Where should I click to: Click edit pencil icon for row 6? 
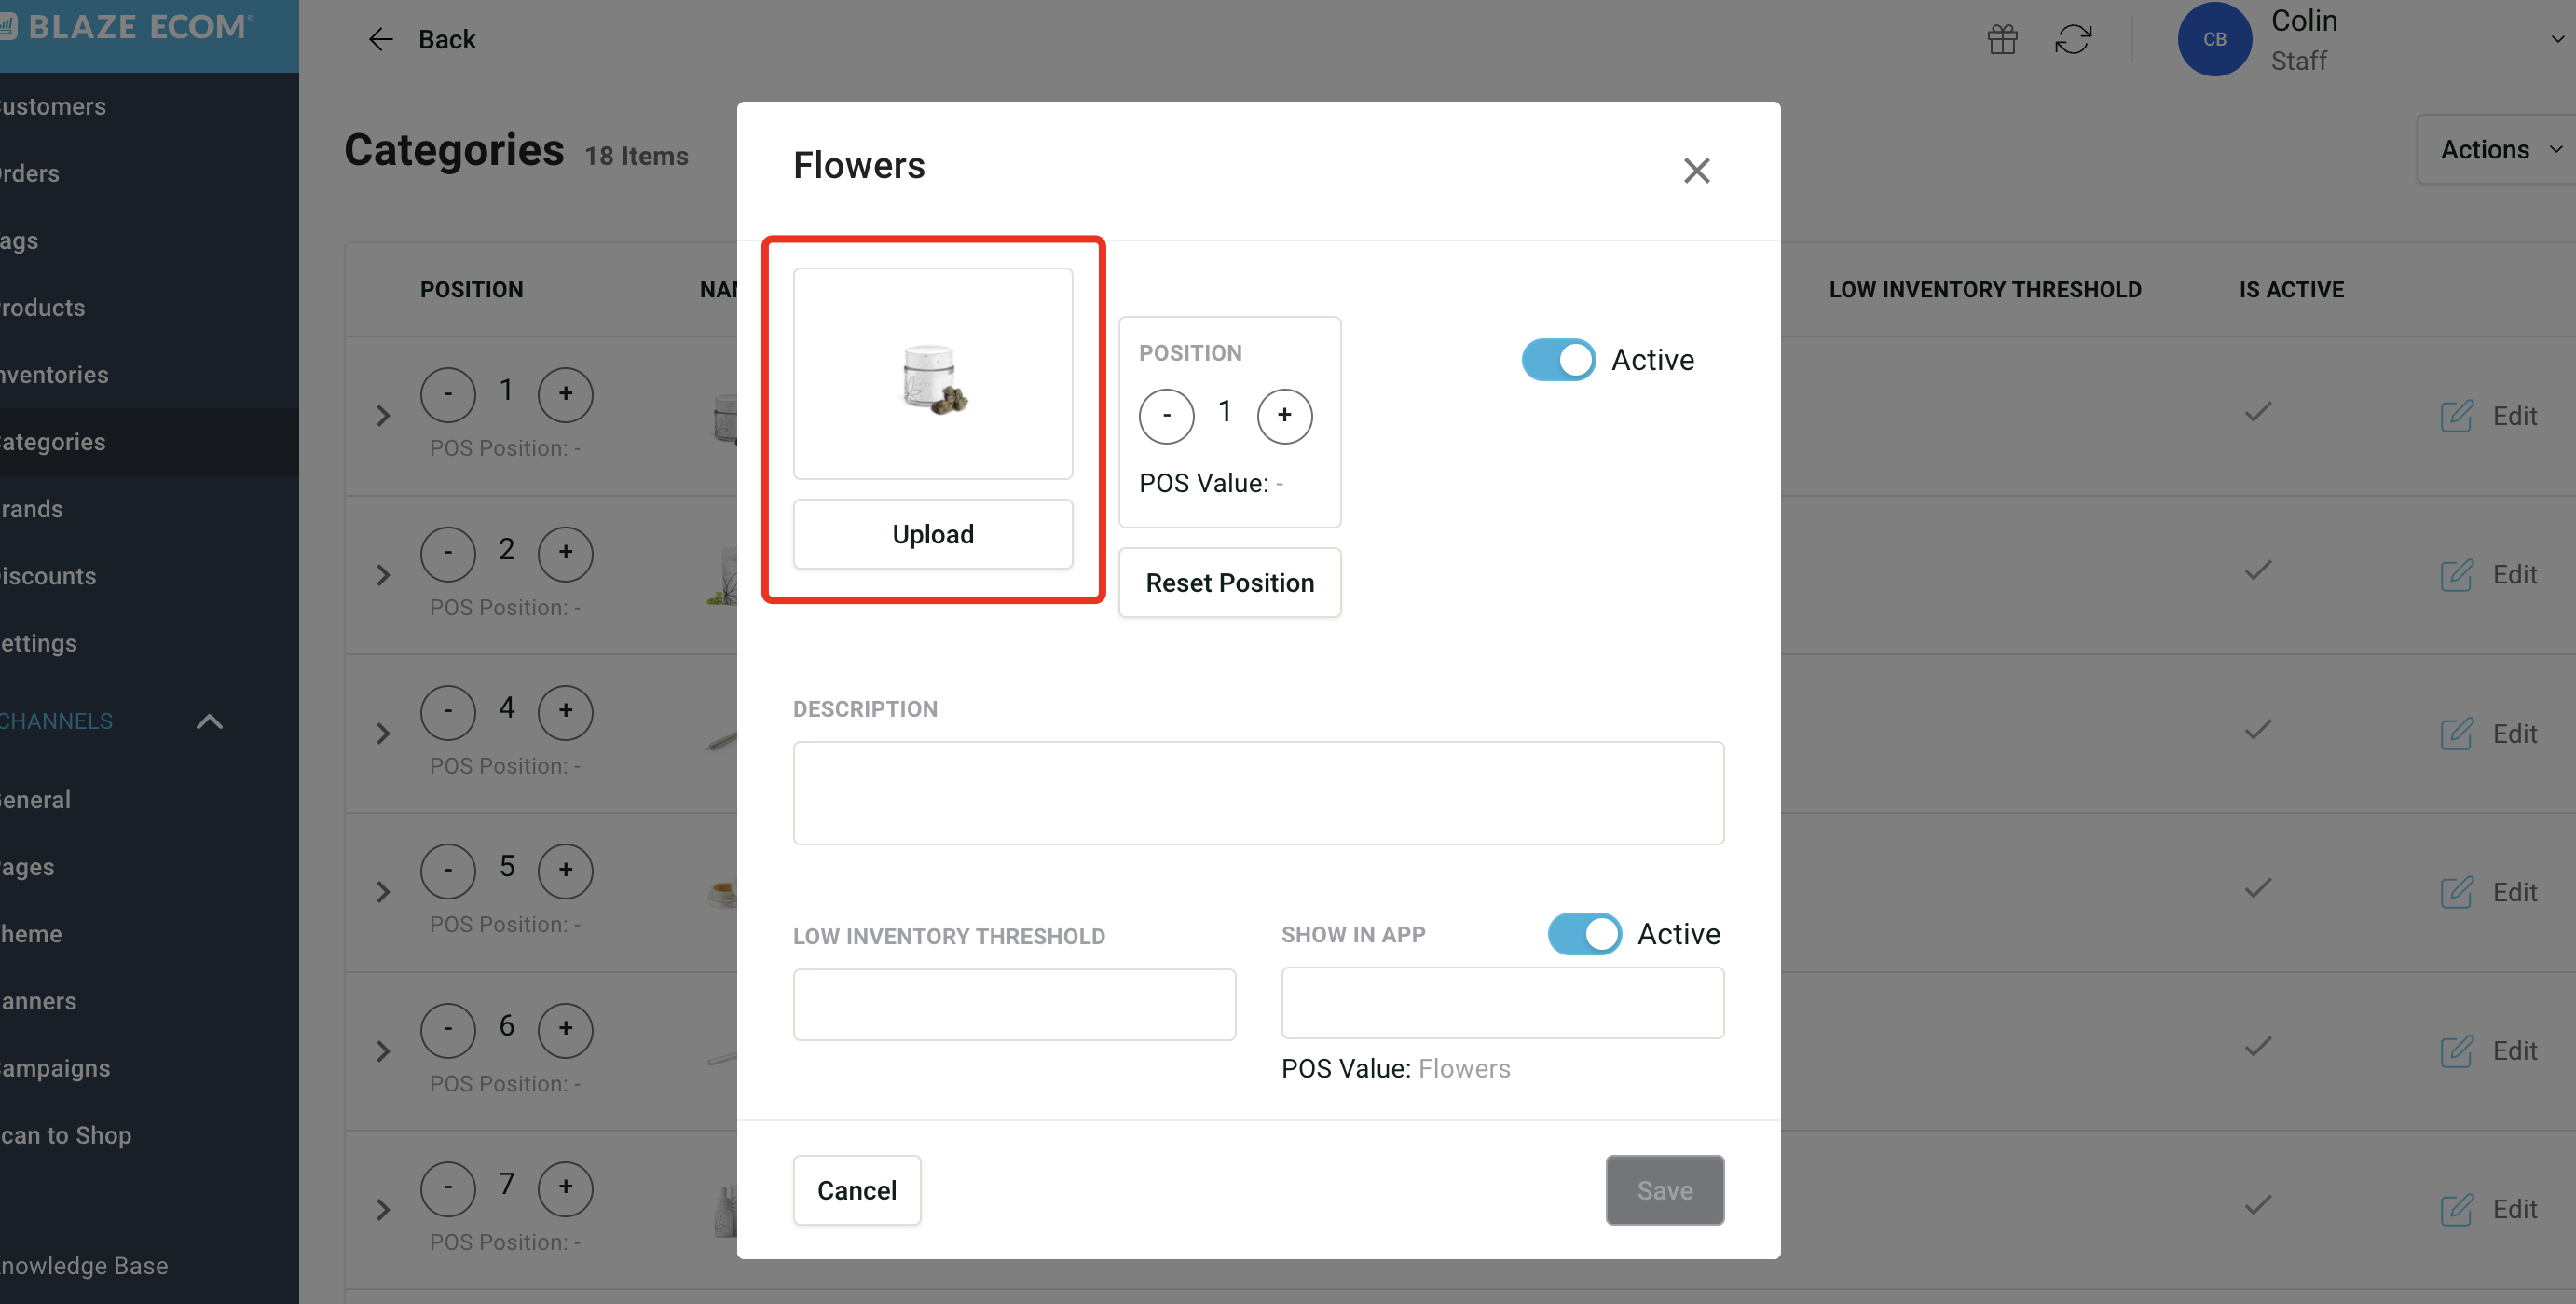[2456, 1051]
